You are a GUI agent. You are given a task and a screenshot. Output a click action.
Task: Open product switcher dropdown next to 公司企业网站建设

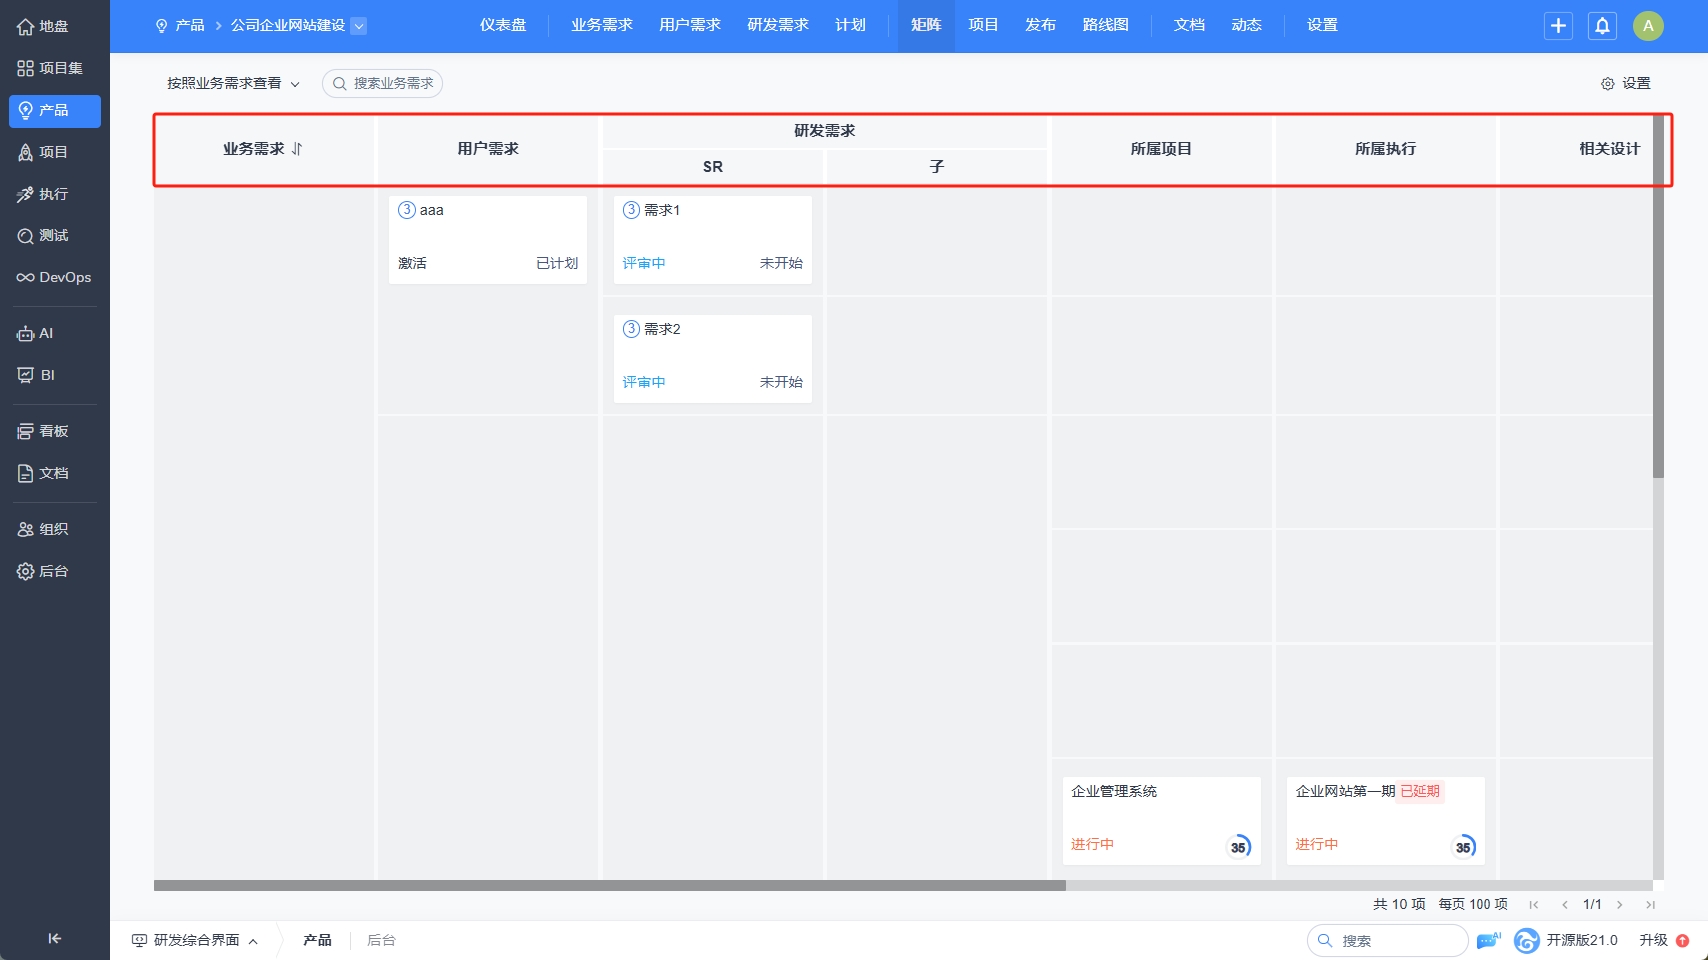(359, 26)
